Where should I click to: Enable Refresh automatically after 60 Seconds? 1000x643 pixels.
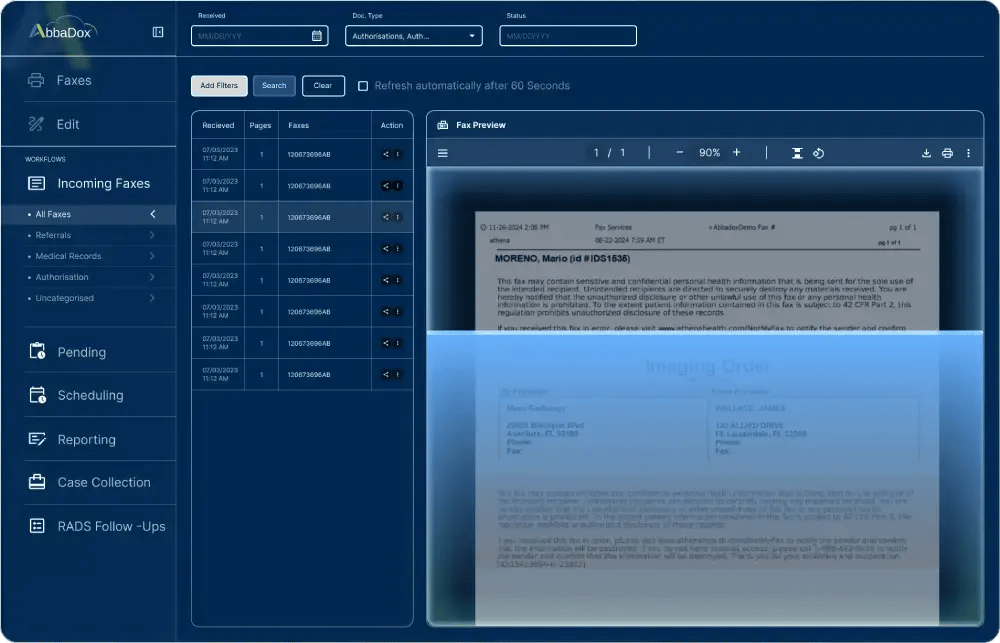click(x=363, y=86)
